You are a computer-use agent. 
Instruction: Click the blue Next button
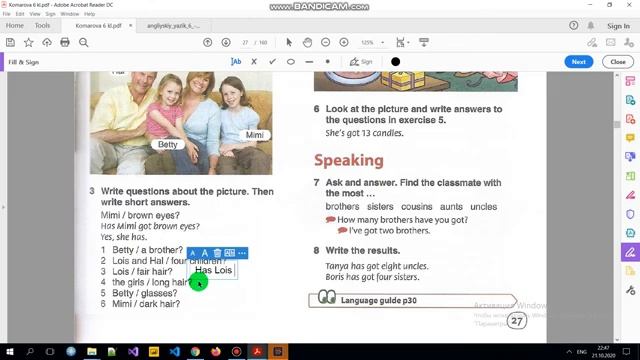(x=578, y=62)
